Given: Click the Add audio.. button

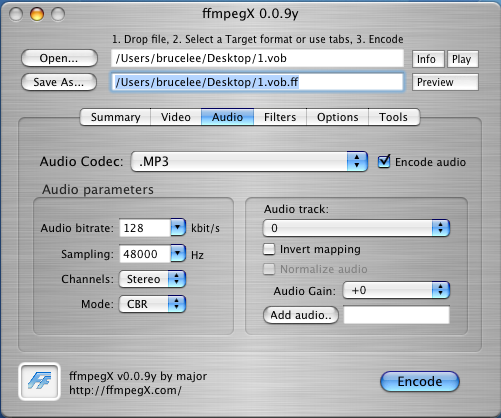Looking at the screenshot, I should click(x=301, y=315).
